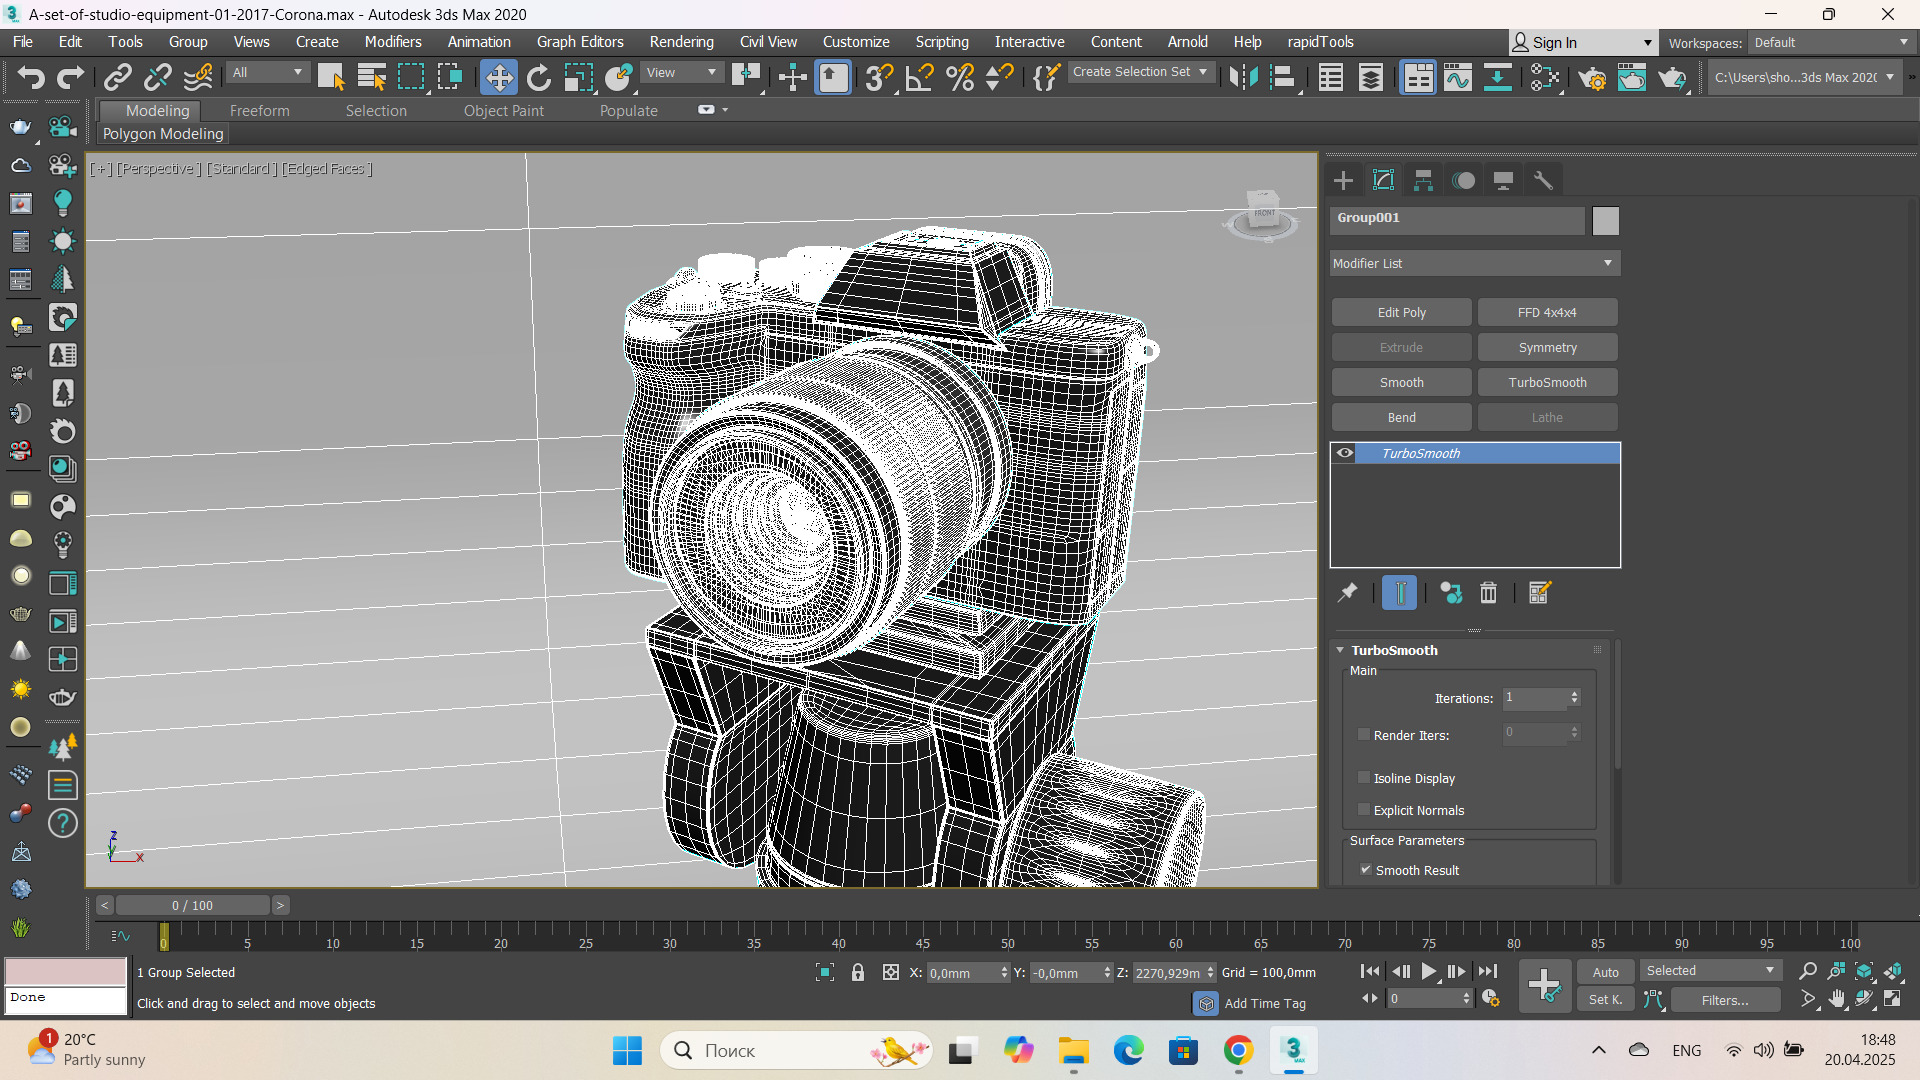Open the Modifiers menu
The image size is (1920, 1080).
click(392, 42)
